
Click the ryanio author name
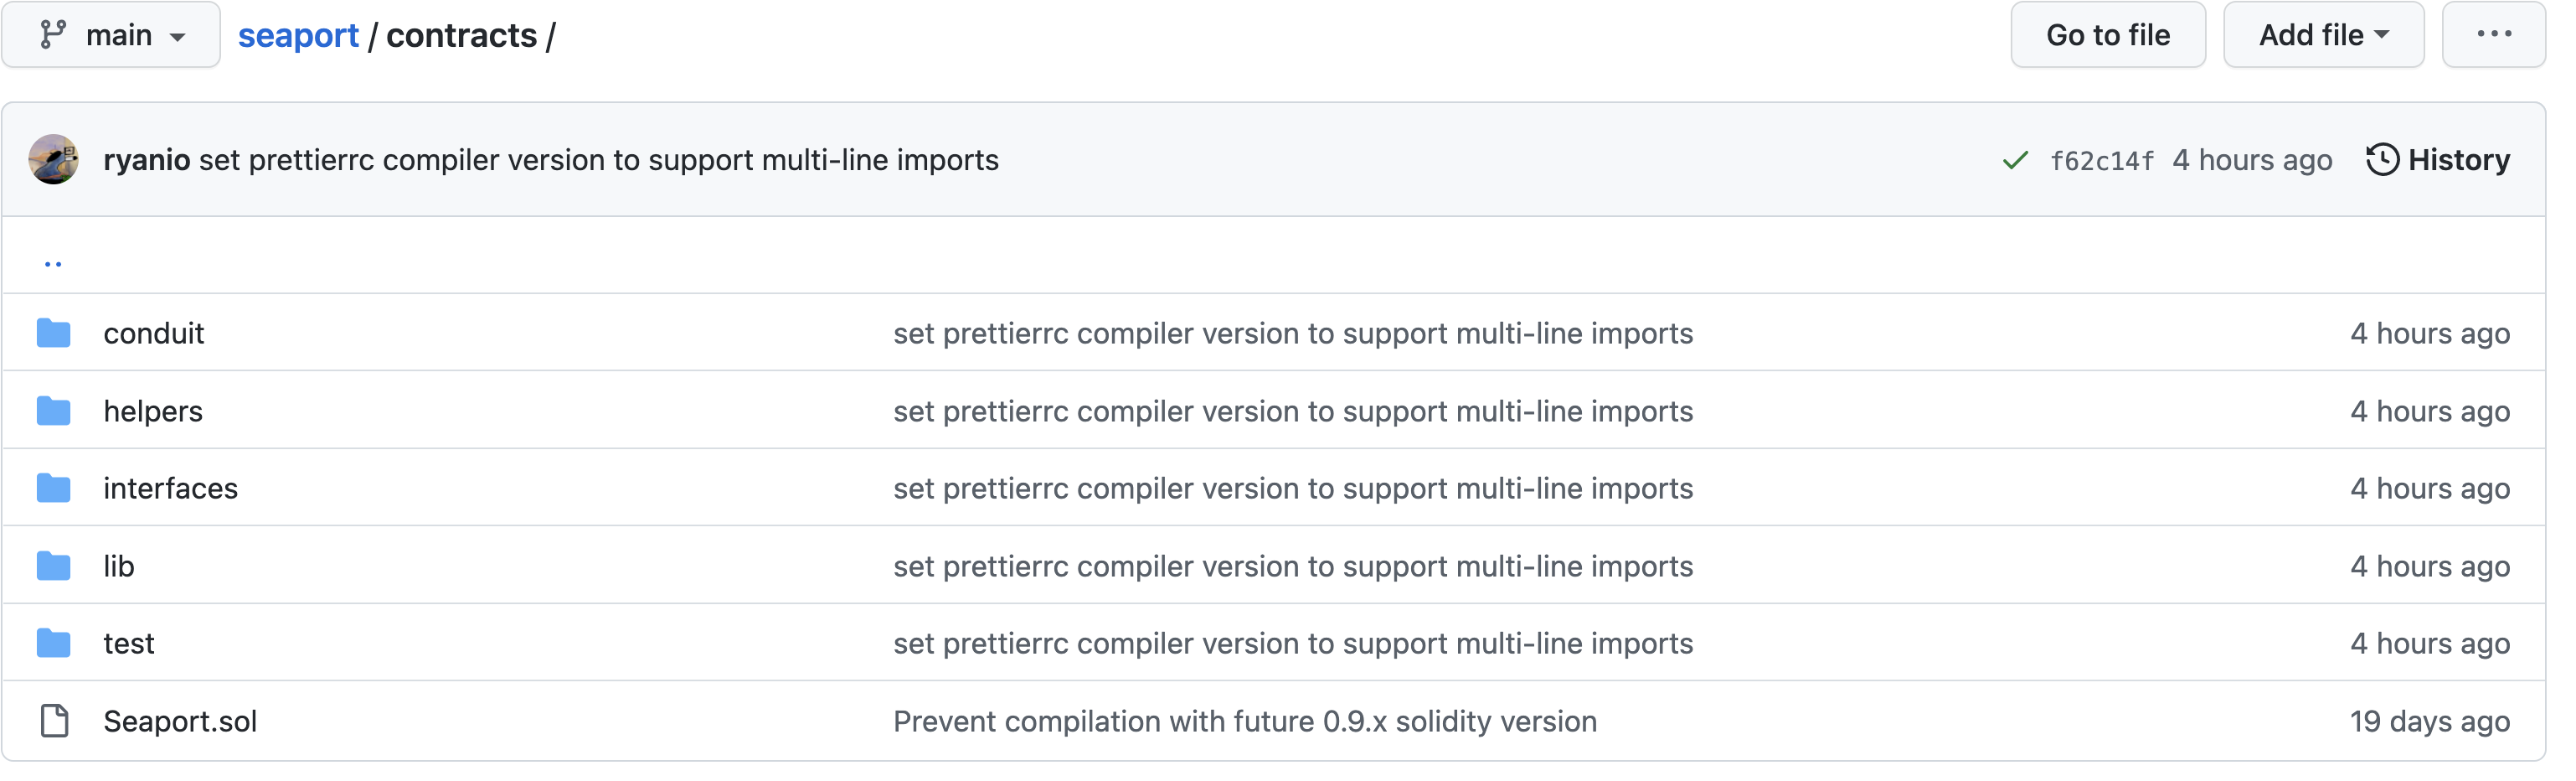[146, 160]
